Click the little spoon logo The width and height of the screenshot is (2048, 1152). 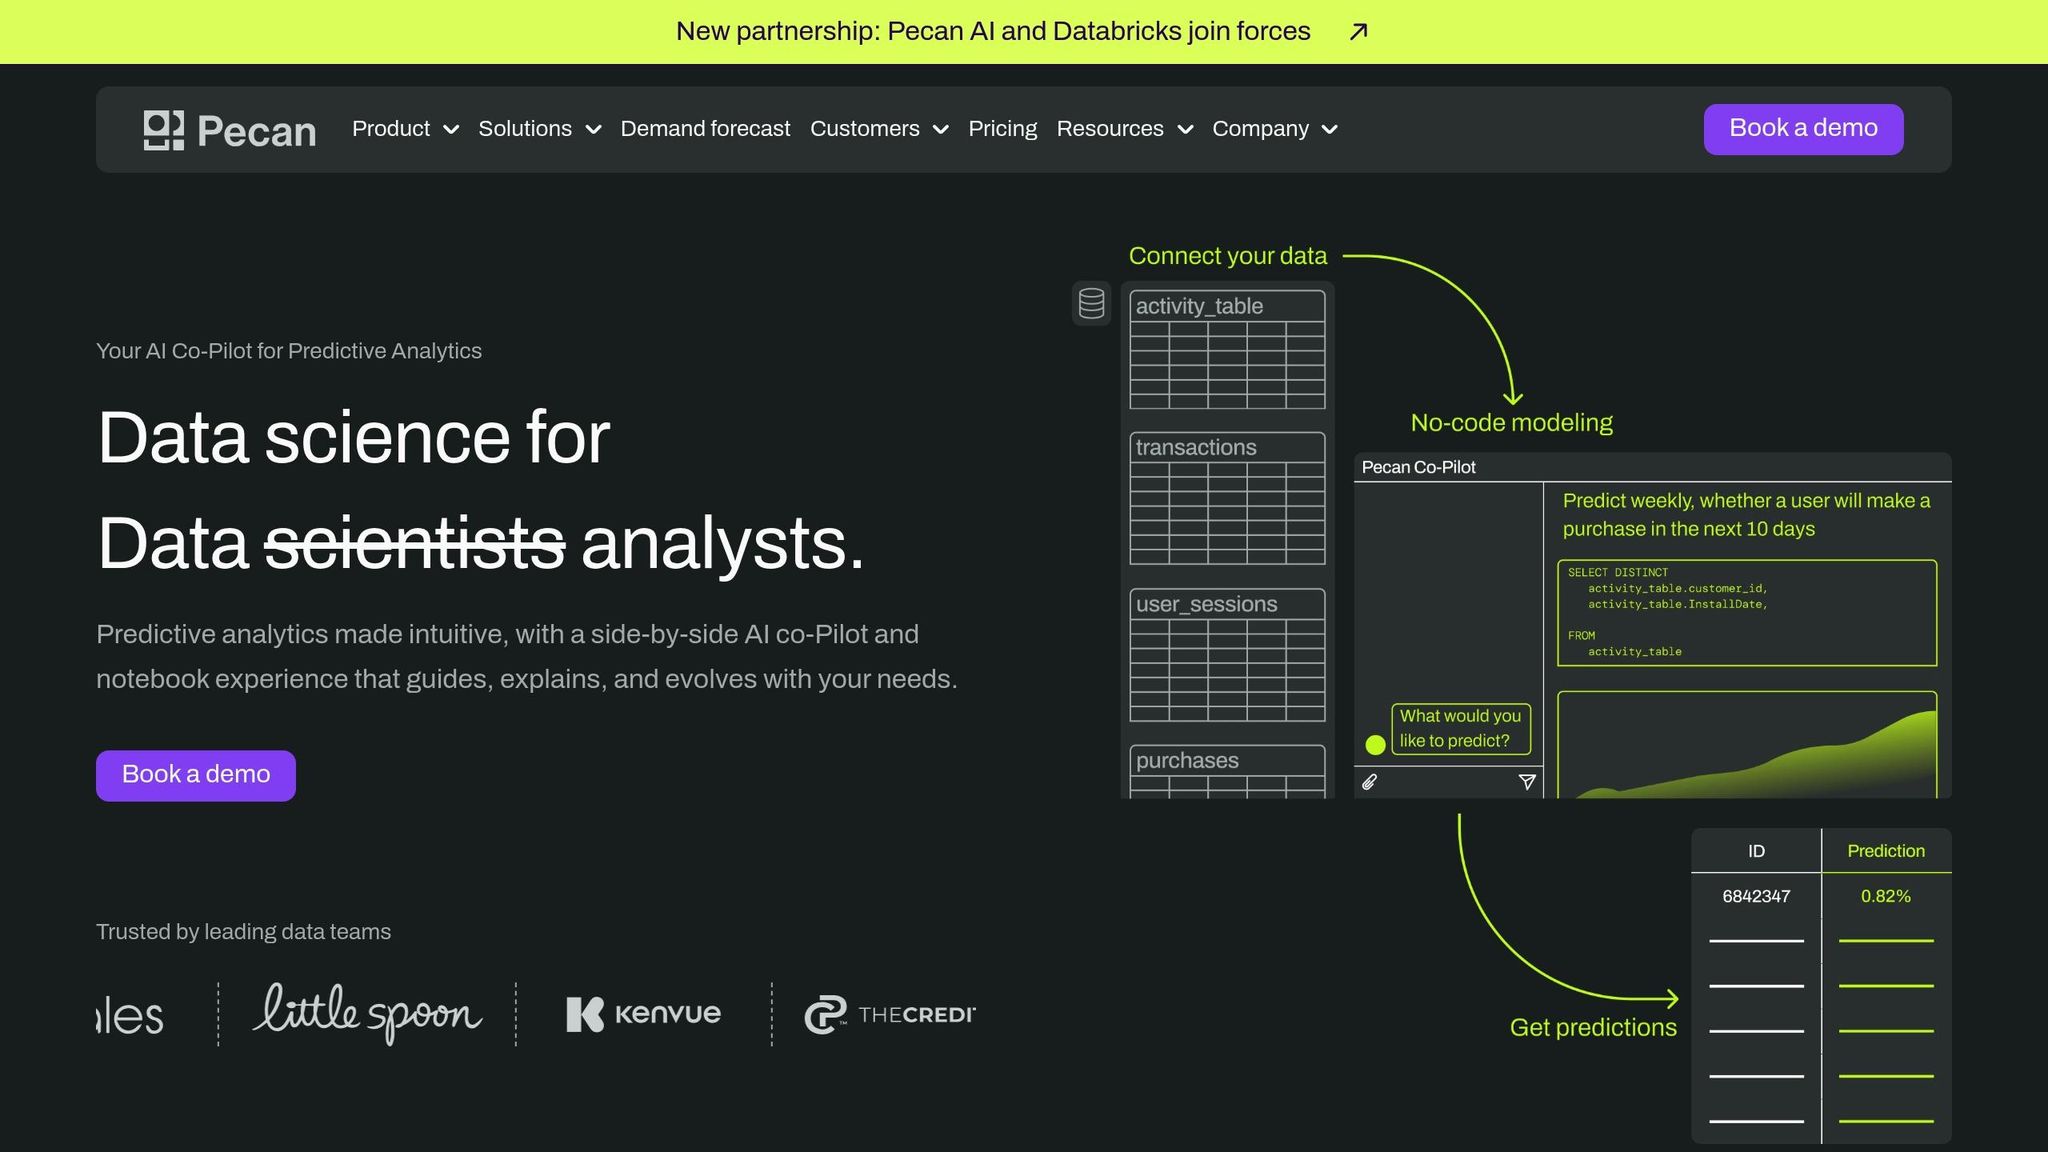(368, 1014)
